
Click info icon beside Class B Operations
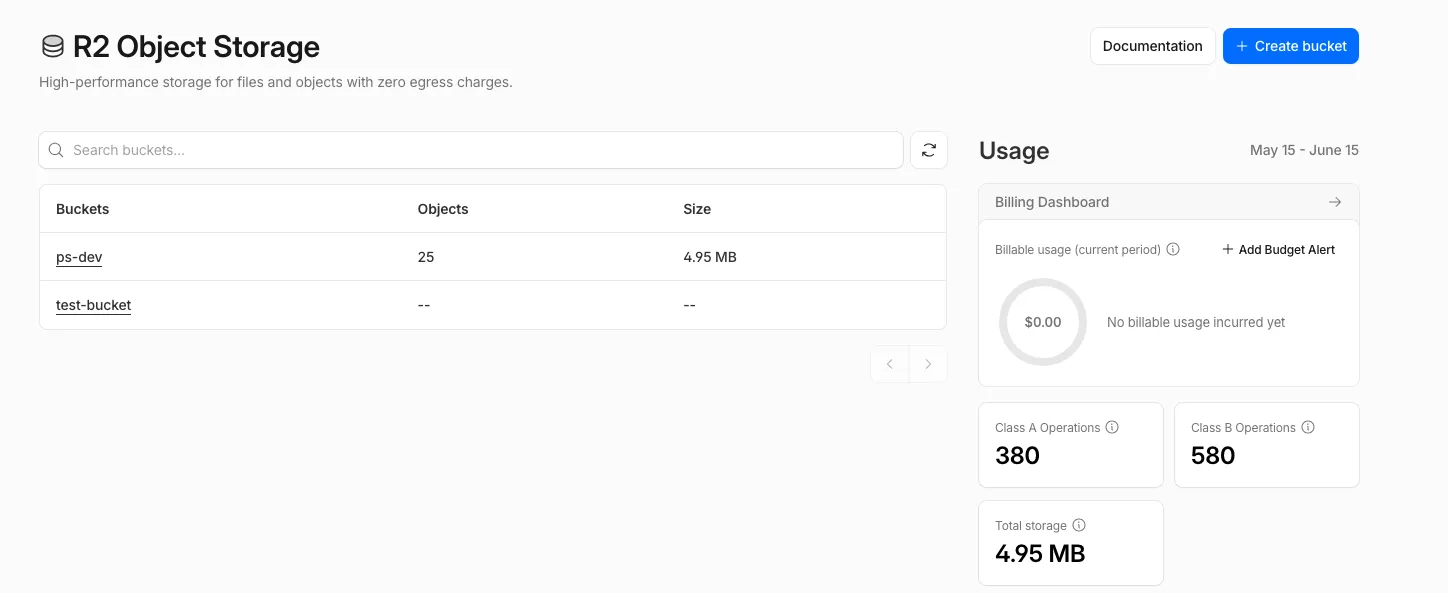click(1308, 427)
